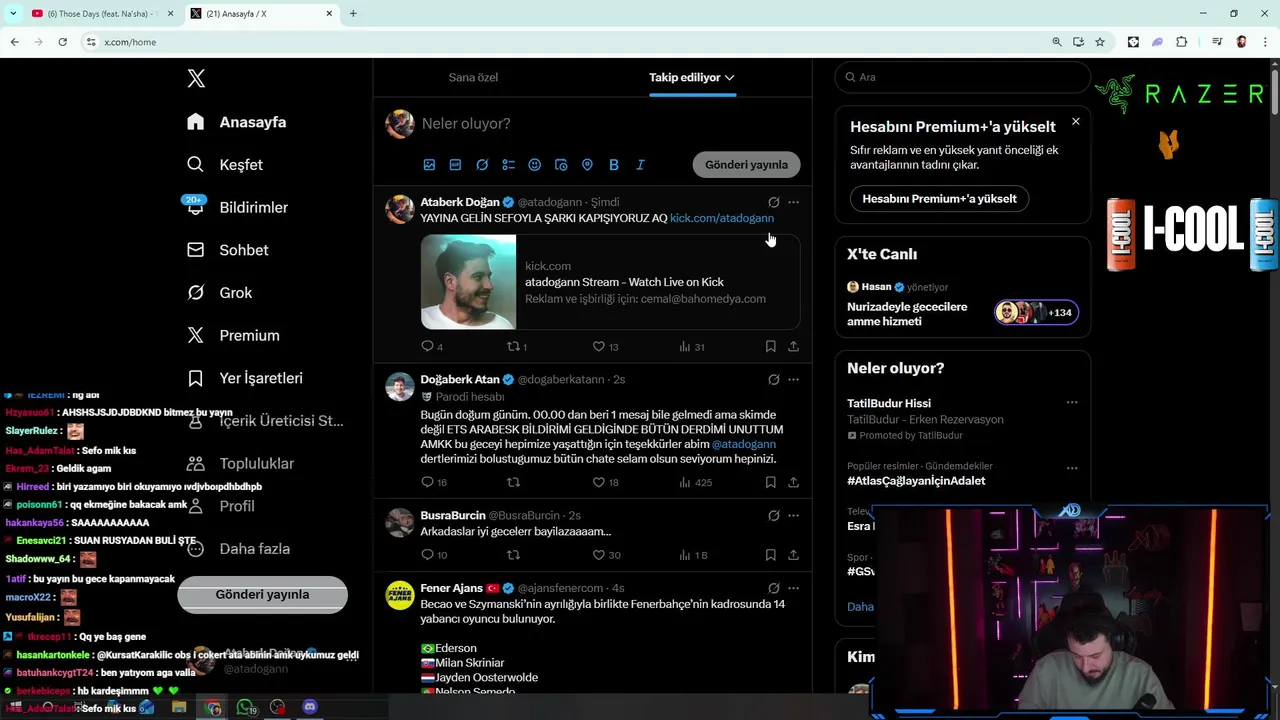Viewport: 1280px width, 720px height.
Task: Like BusraBurcin post
Action: (x=599, y=555)
